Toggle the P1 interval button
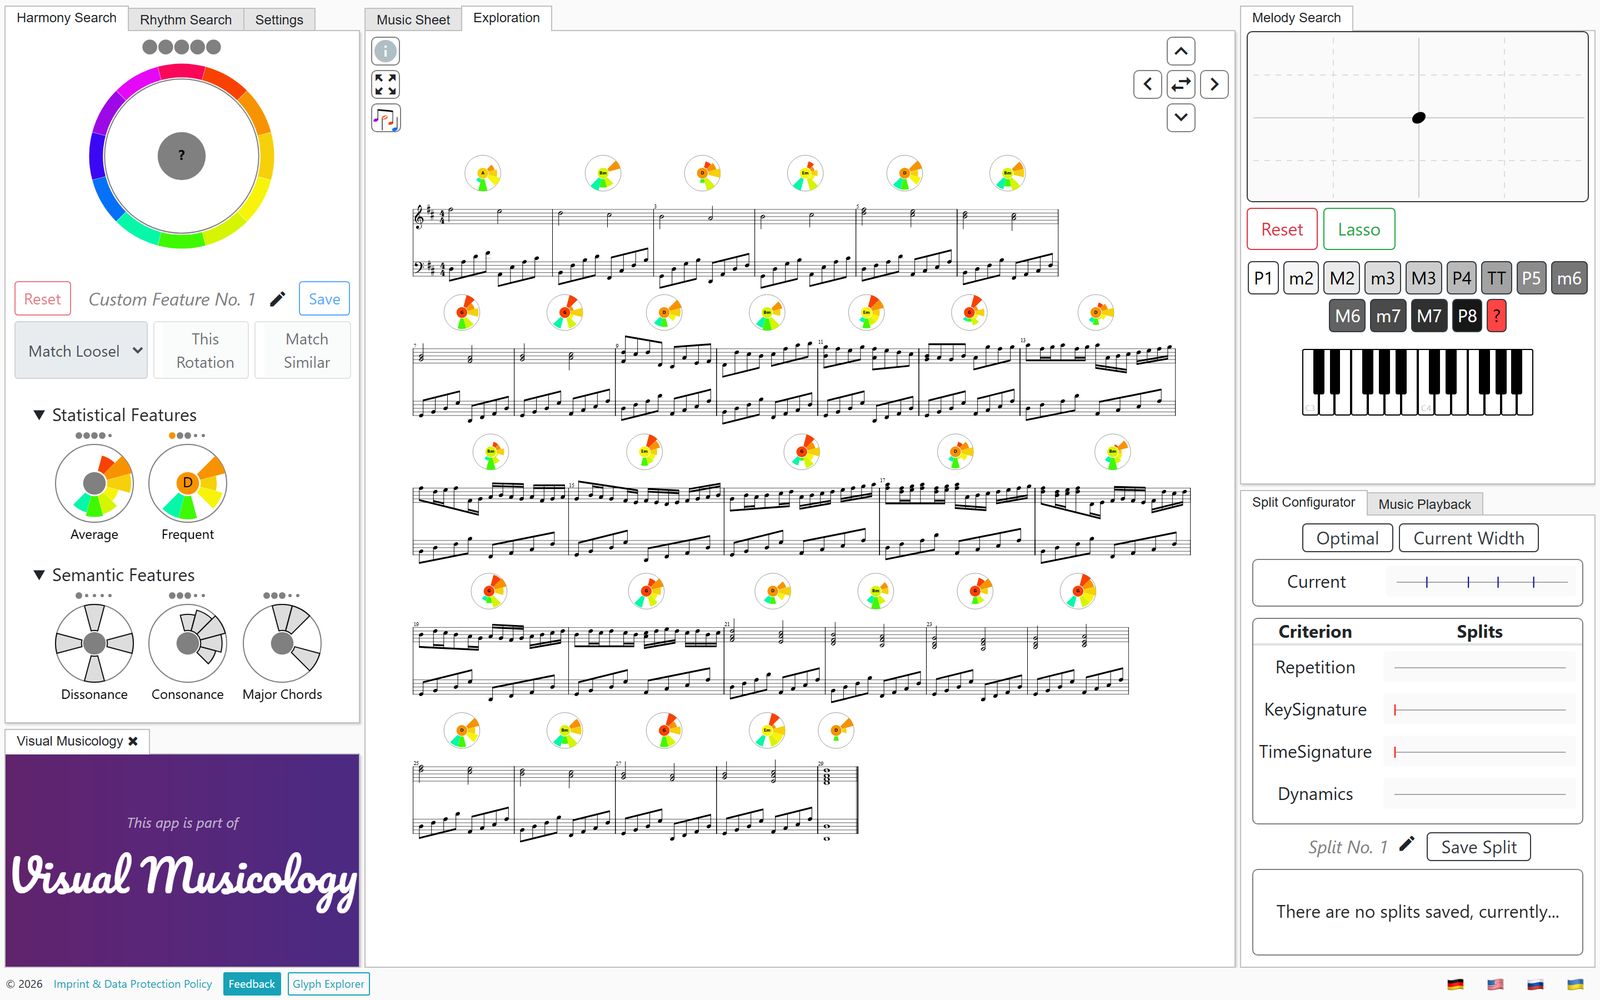1600x1000 pixels. [1263, 278]
